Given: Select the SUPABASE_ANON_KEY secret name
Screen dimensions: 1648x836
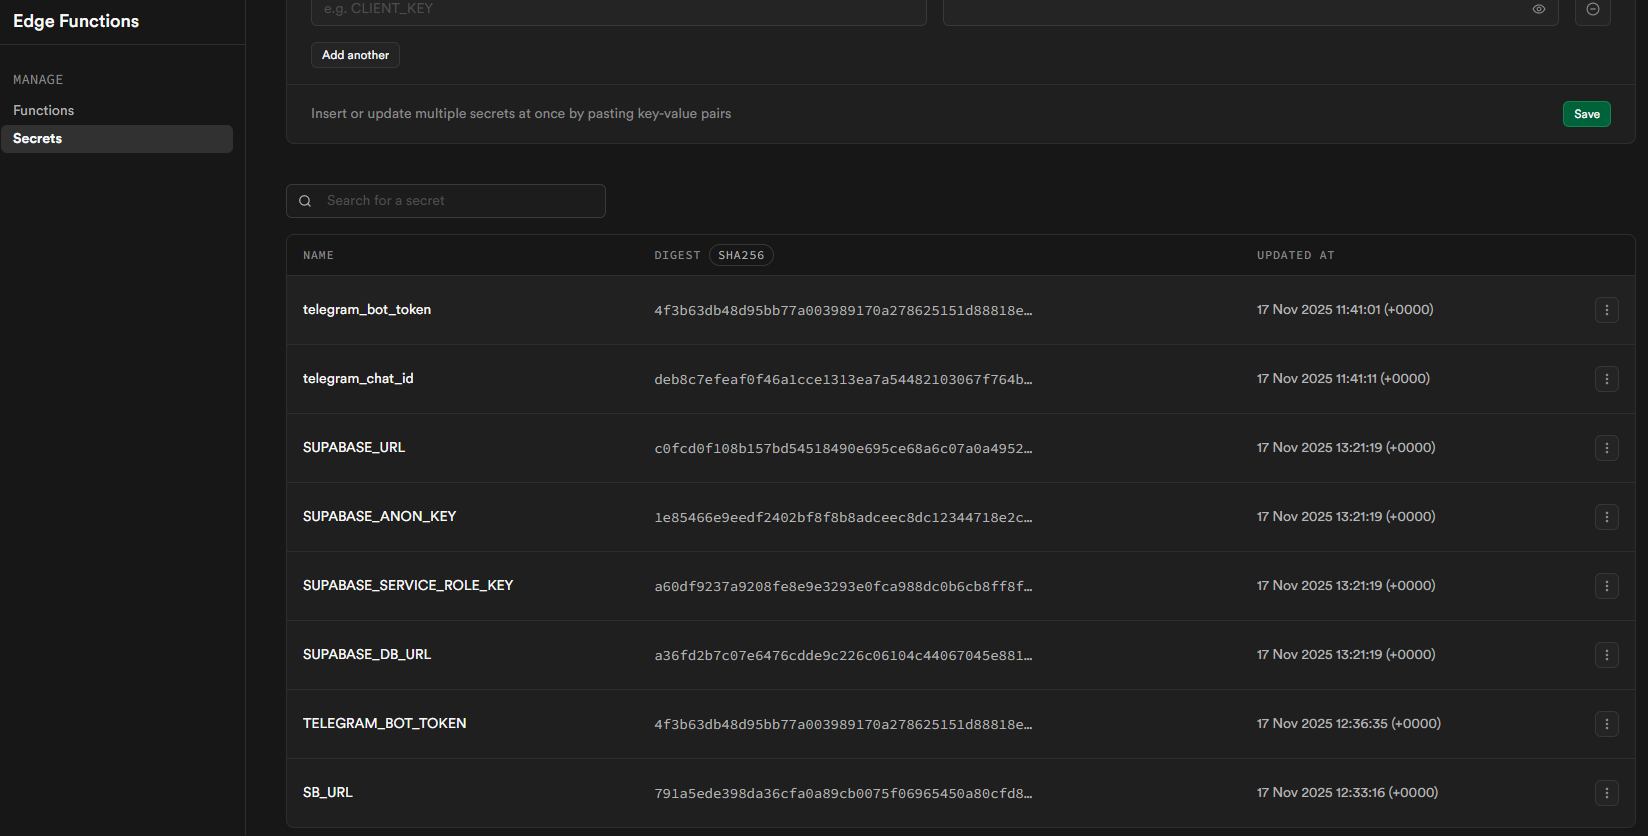Looking at the screenshot, I should (379, 517).
